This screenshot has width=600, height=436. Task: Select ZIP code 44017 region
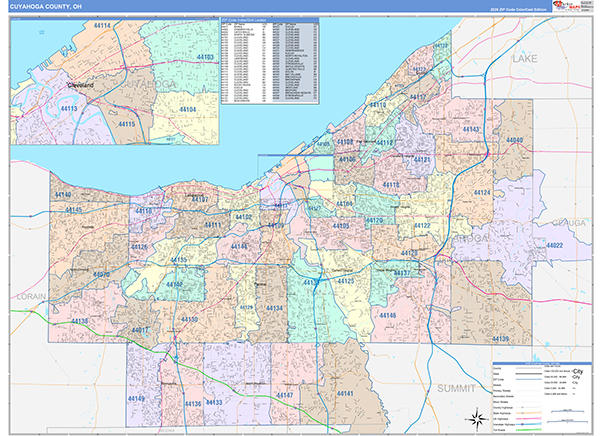click(x=140, y=330)
